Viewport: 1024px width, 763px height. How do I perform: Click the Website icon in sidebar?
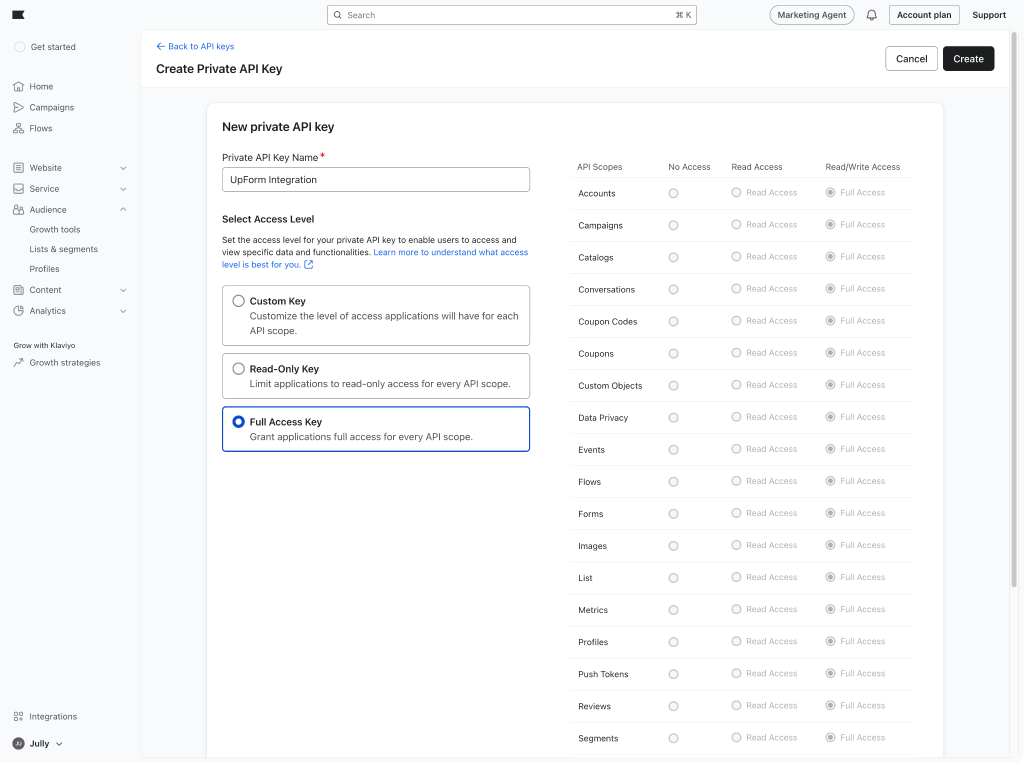point(18,168)
